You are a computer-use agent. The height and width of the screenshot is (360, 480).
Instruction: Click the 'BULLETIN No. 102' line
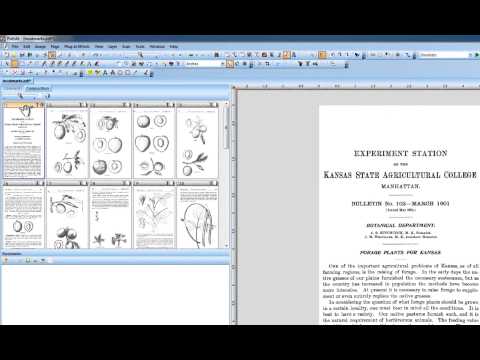point(400,204)
